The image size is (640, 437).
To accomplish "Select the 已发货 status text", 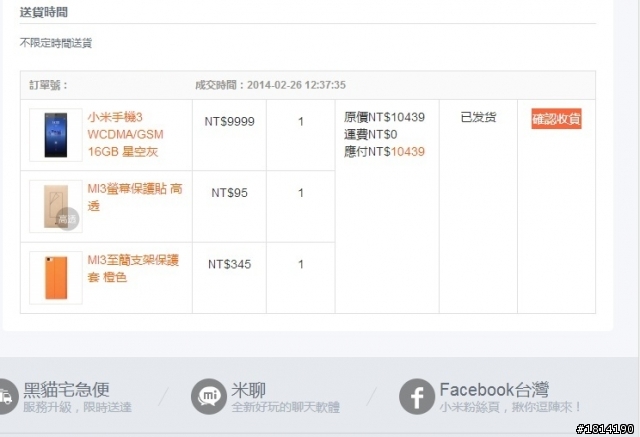I will coord(478,118).
